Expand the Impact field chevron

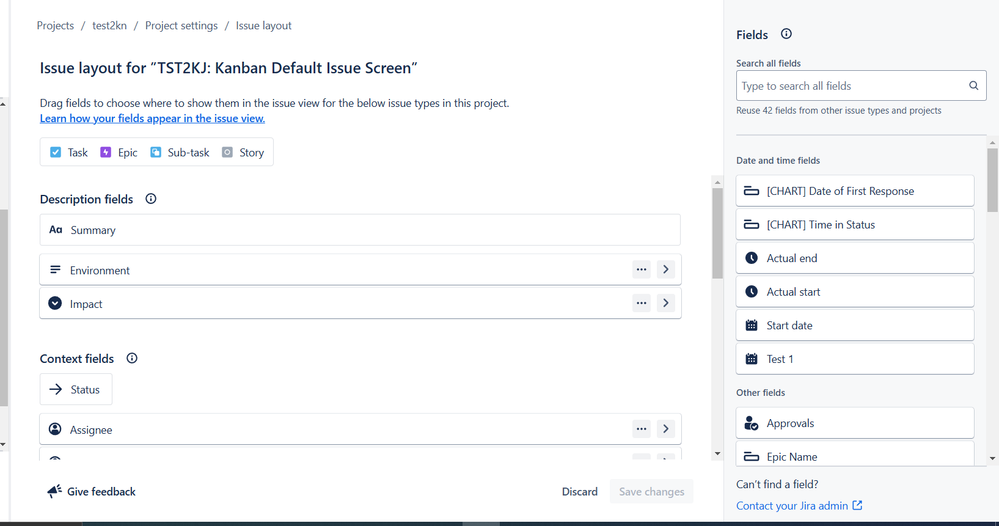(x=666, y=303)
